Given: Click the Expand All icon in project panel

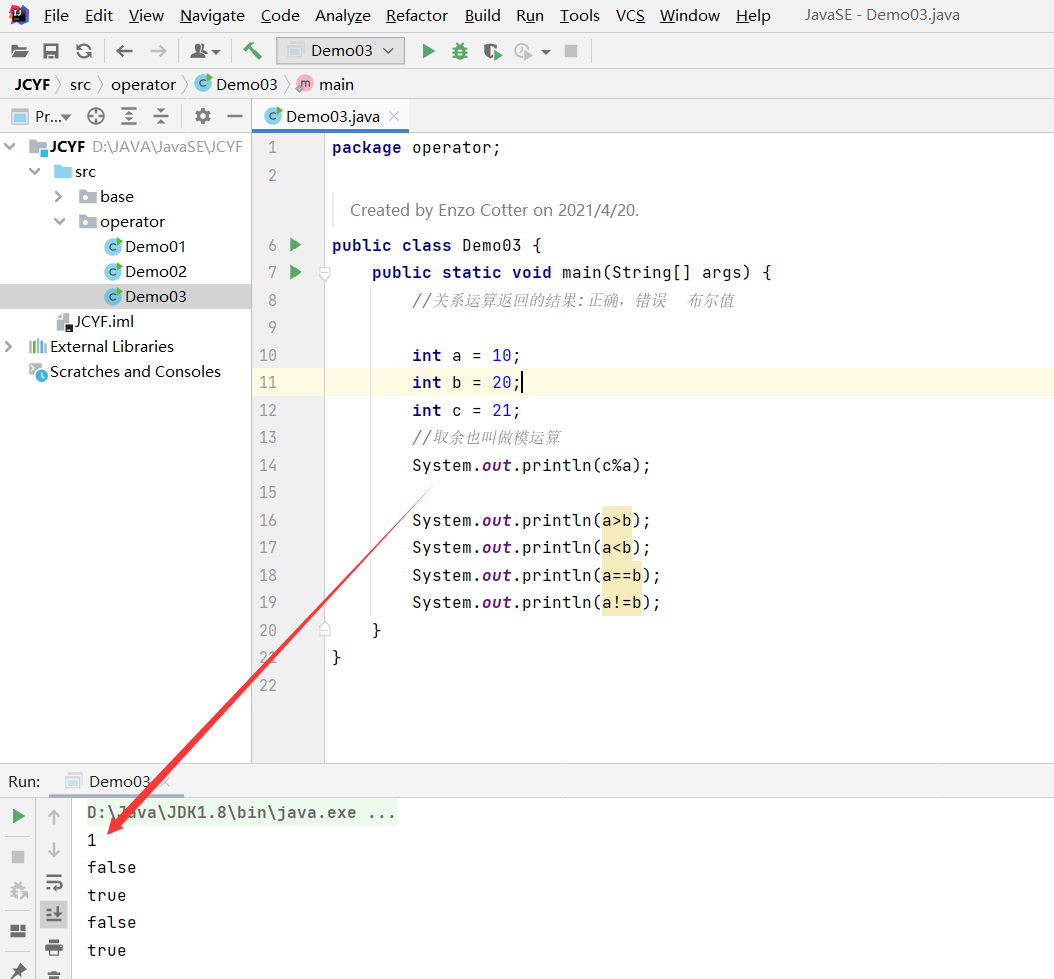Looking at the screenshot, I should click(128, 116).
